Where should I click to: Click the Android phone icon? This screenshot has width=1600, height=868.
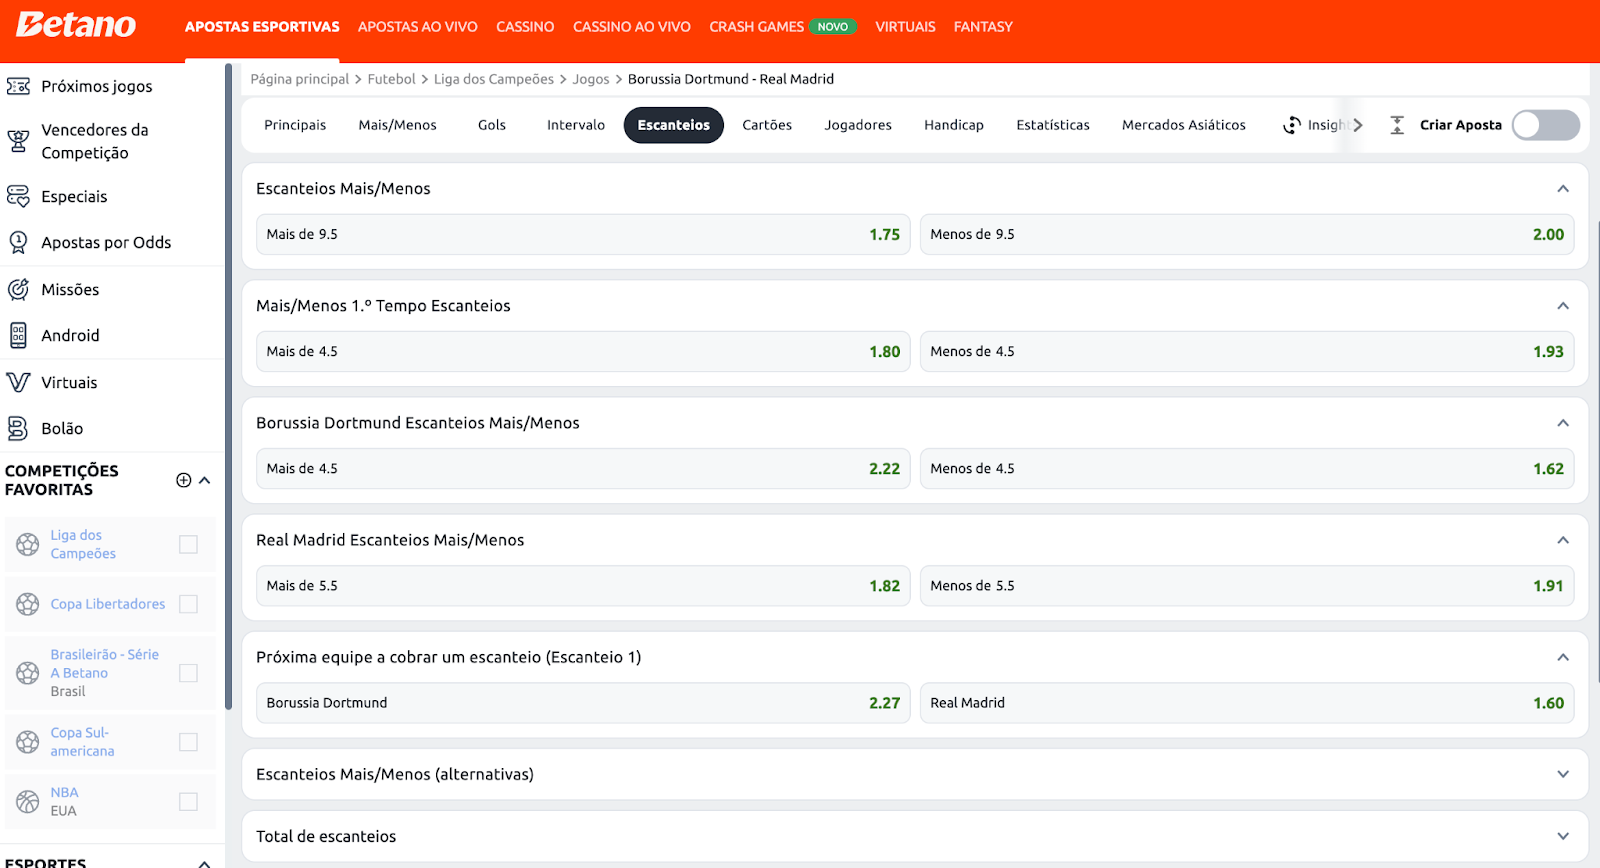coord(18,335)
